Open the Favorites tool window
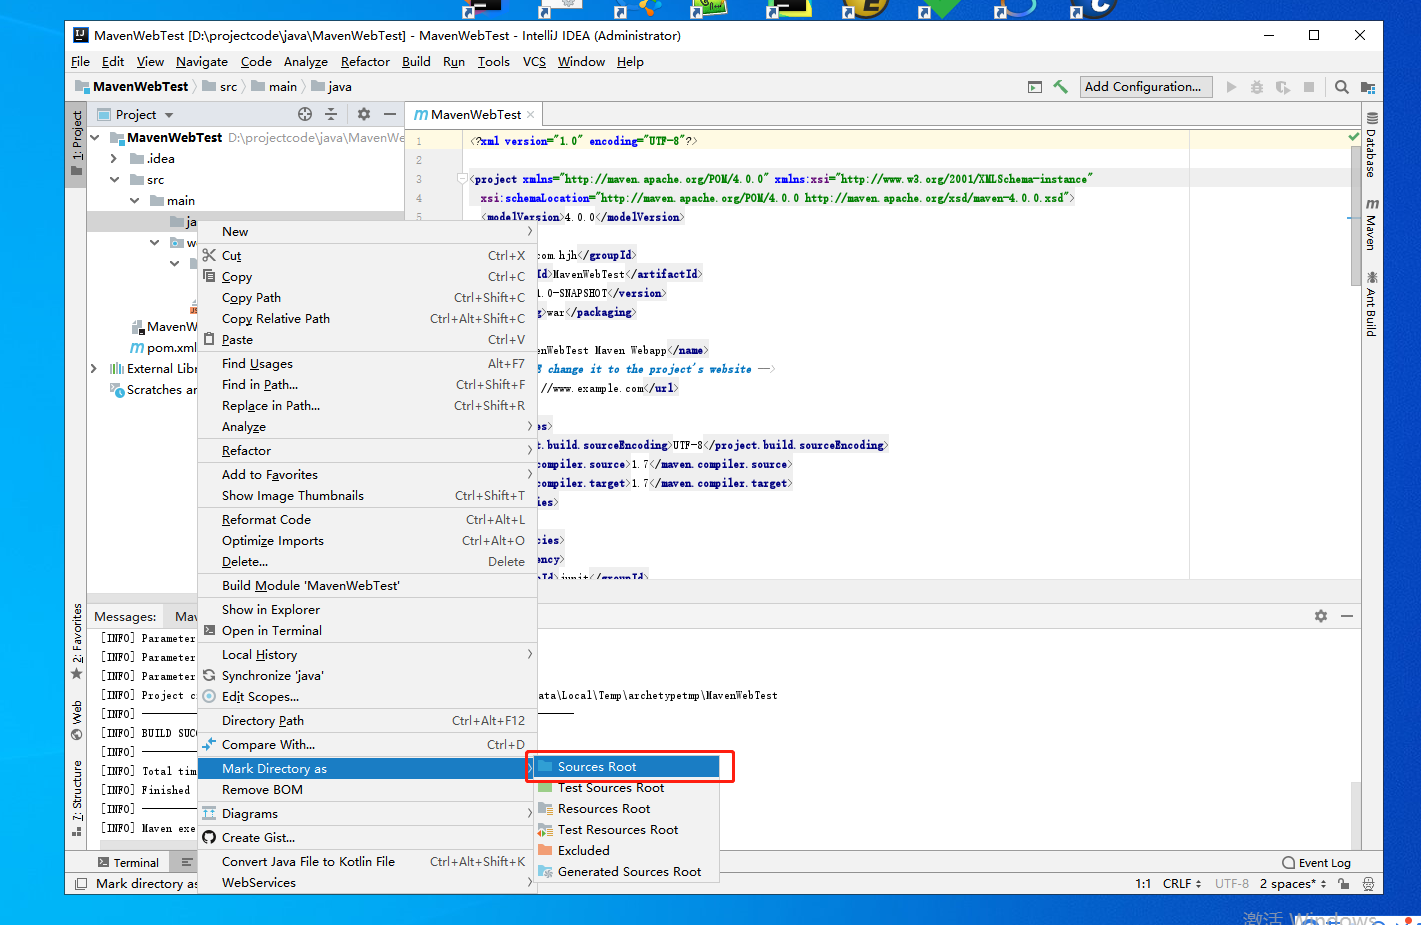Image resolution: width=1421 pixels, height=925 pixels. pos(76,641)
